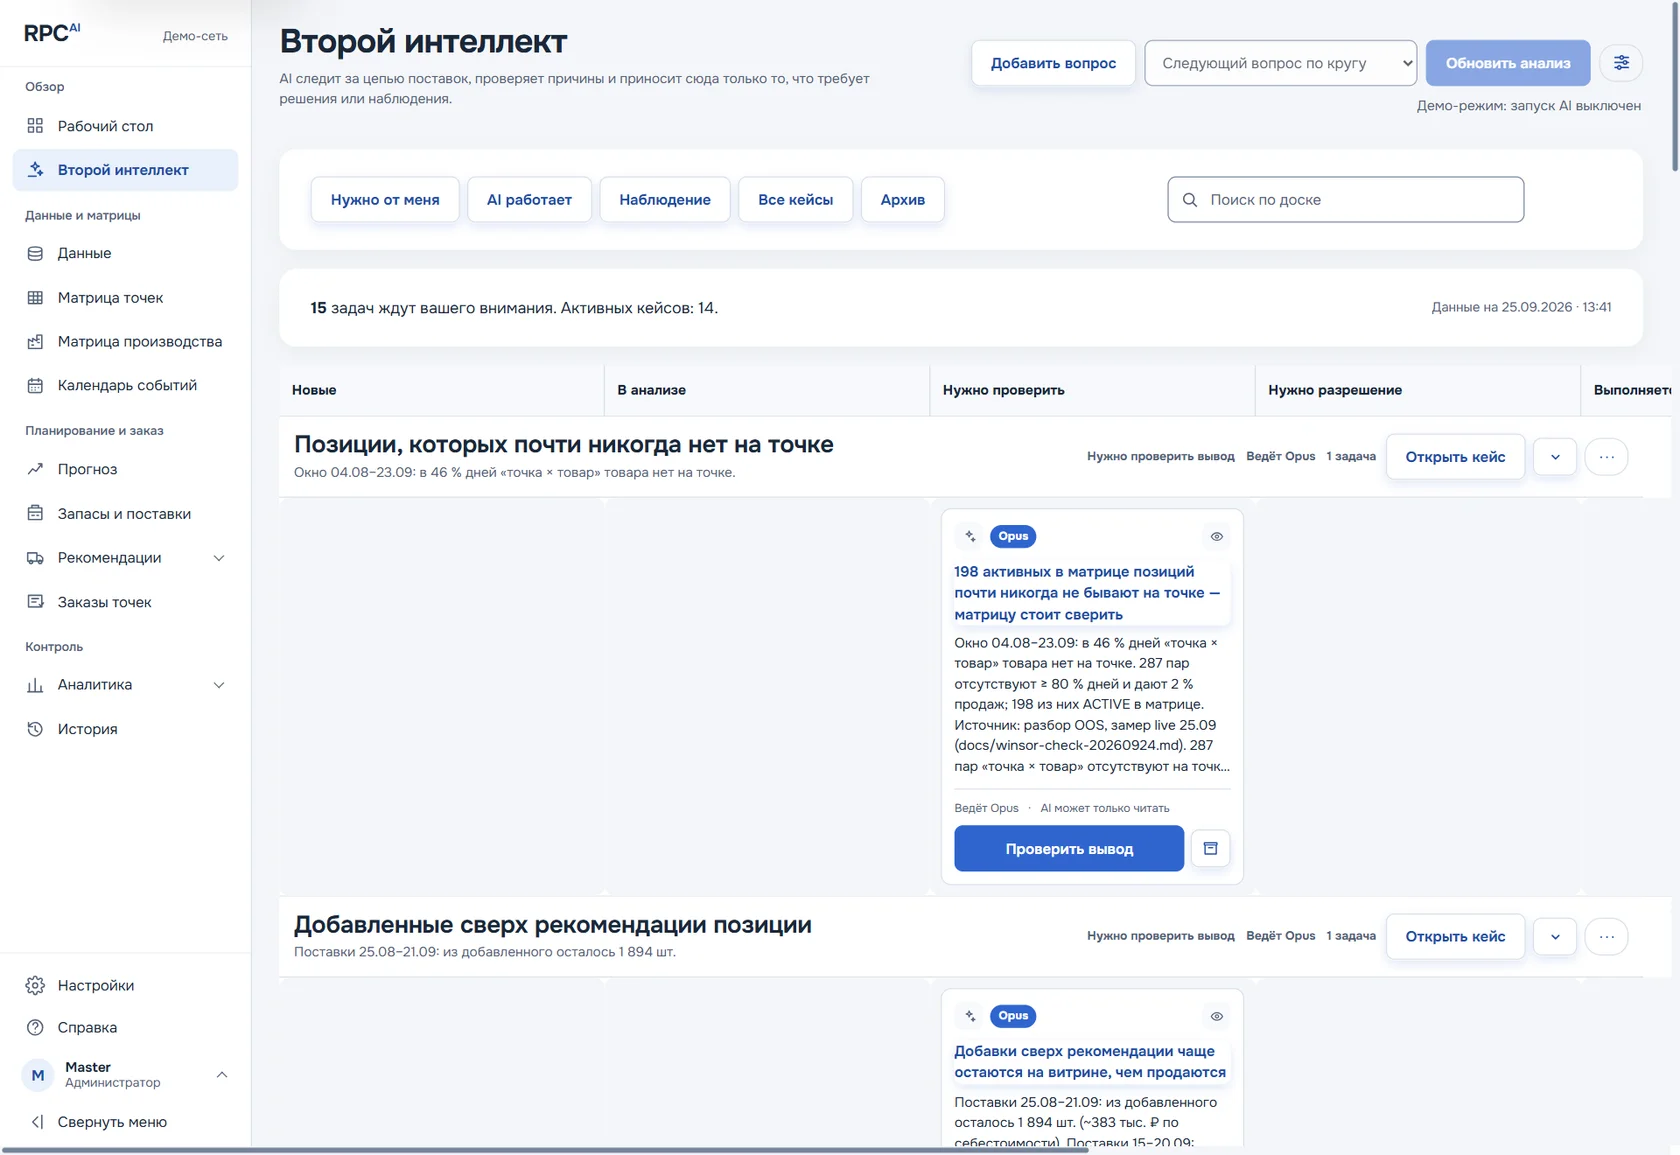Image resolution: width=1680 pixels, height=1155 pixels.
Task: Click the Аналитика bar chart icon
Action: 35,685
